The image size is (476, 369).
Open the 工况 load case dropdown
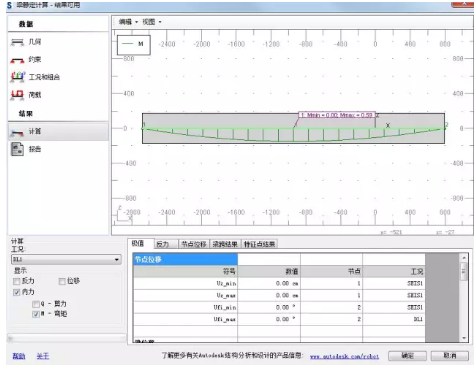[x=66, y=259]
